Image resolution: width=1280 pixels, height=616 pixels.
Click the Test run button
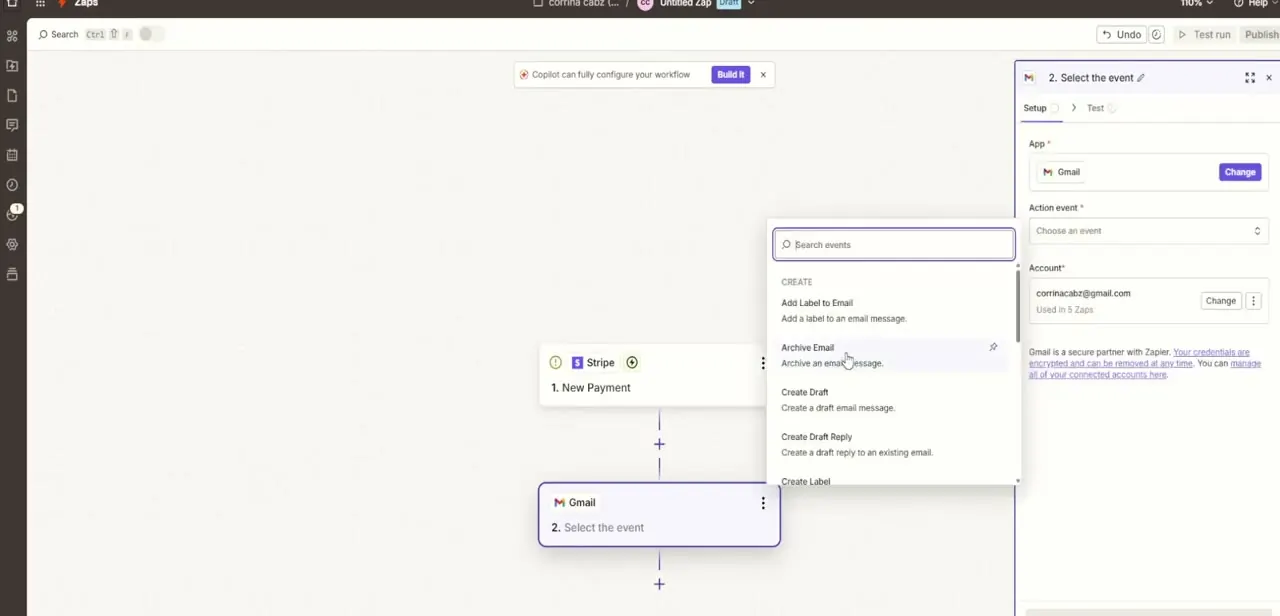[x=1204, y=35]
